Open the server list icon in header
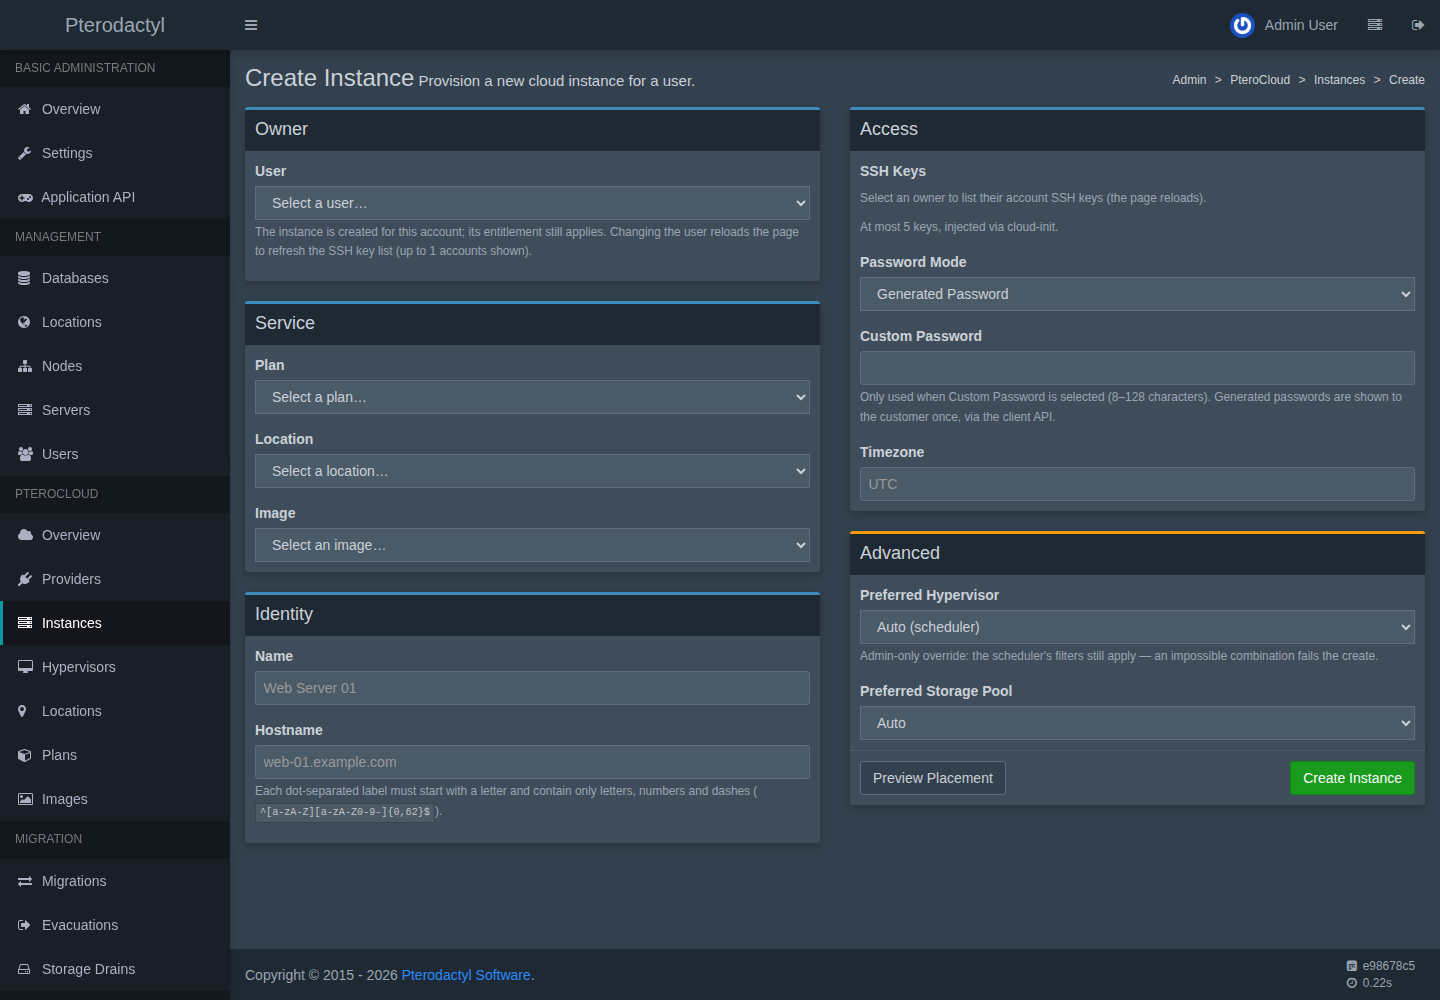Image resolution: width=1440 pixels, height=1000 pixels. point(1375,25)
